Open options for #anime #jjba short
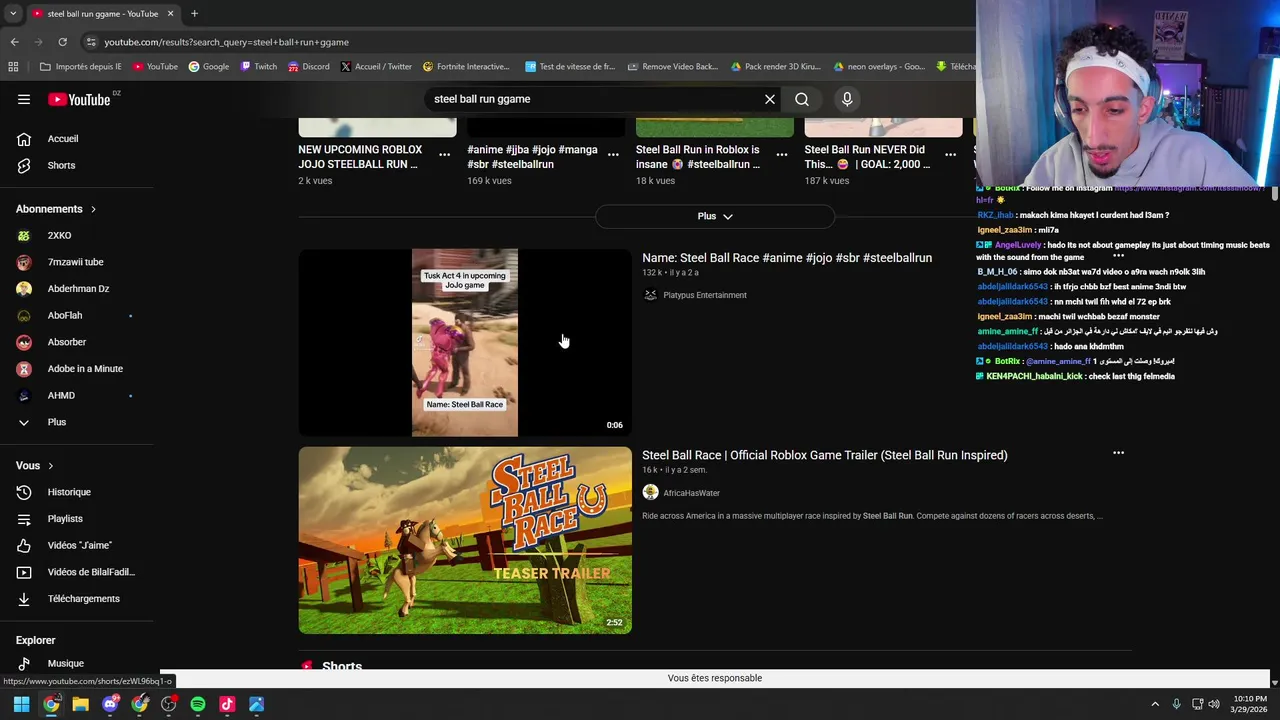This screenshot has width=1280, height=720. pyautogui.click(x=613, y=155)
